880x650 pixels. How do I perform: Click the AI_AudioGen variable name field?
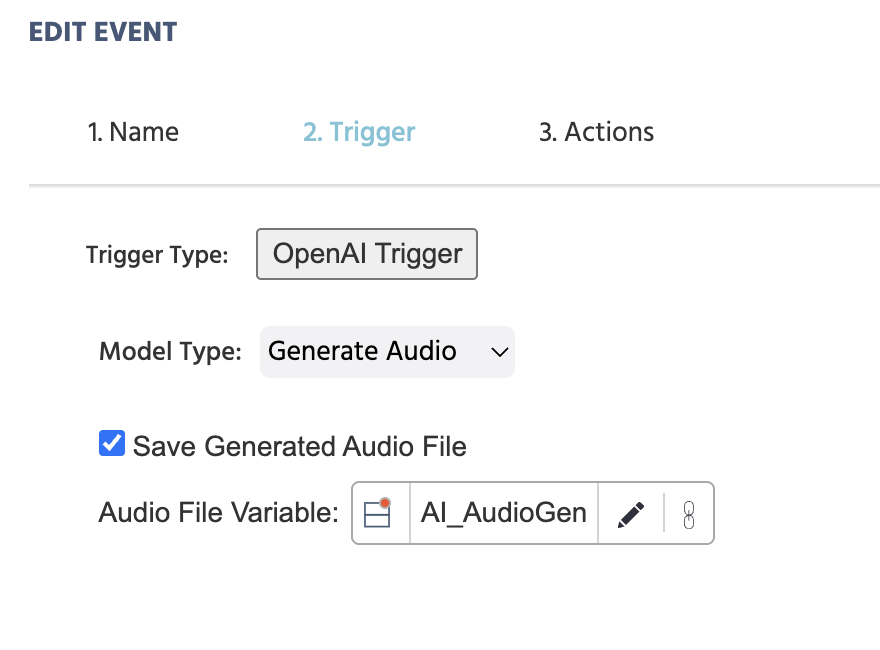503,513
